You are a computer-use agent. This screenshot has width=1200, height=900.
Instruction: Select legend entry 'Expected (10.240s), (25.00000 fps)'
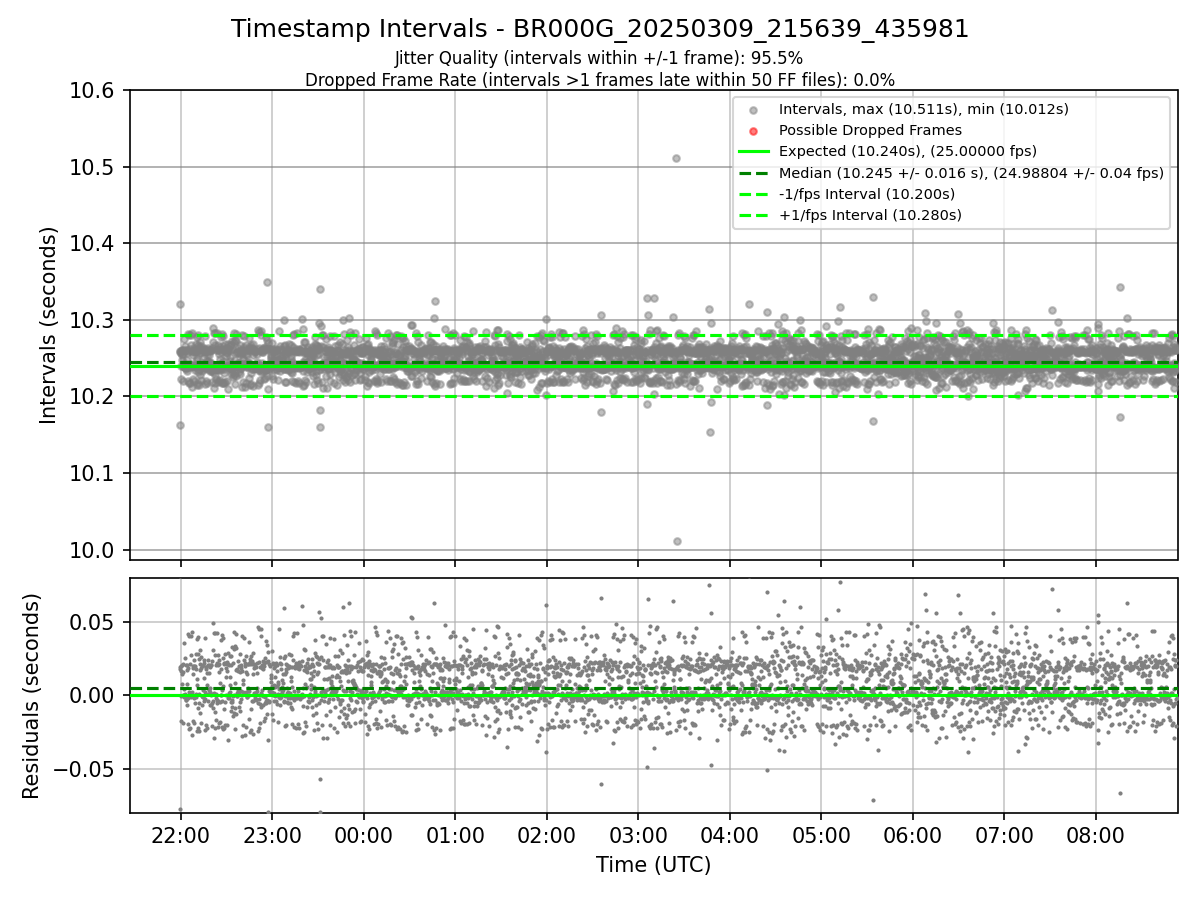coord(908,151)
